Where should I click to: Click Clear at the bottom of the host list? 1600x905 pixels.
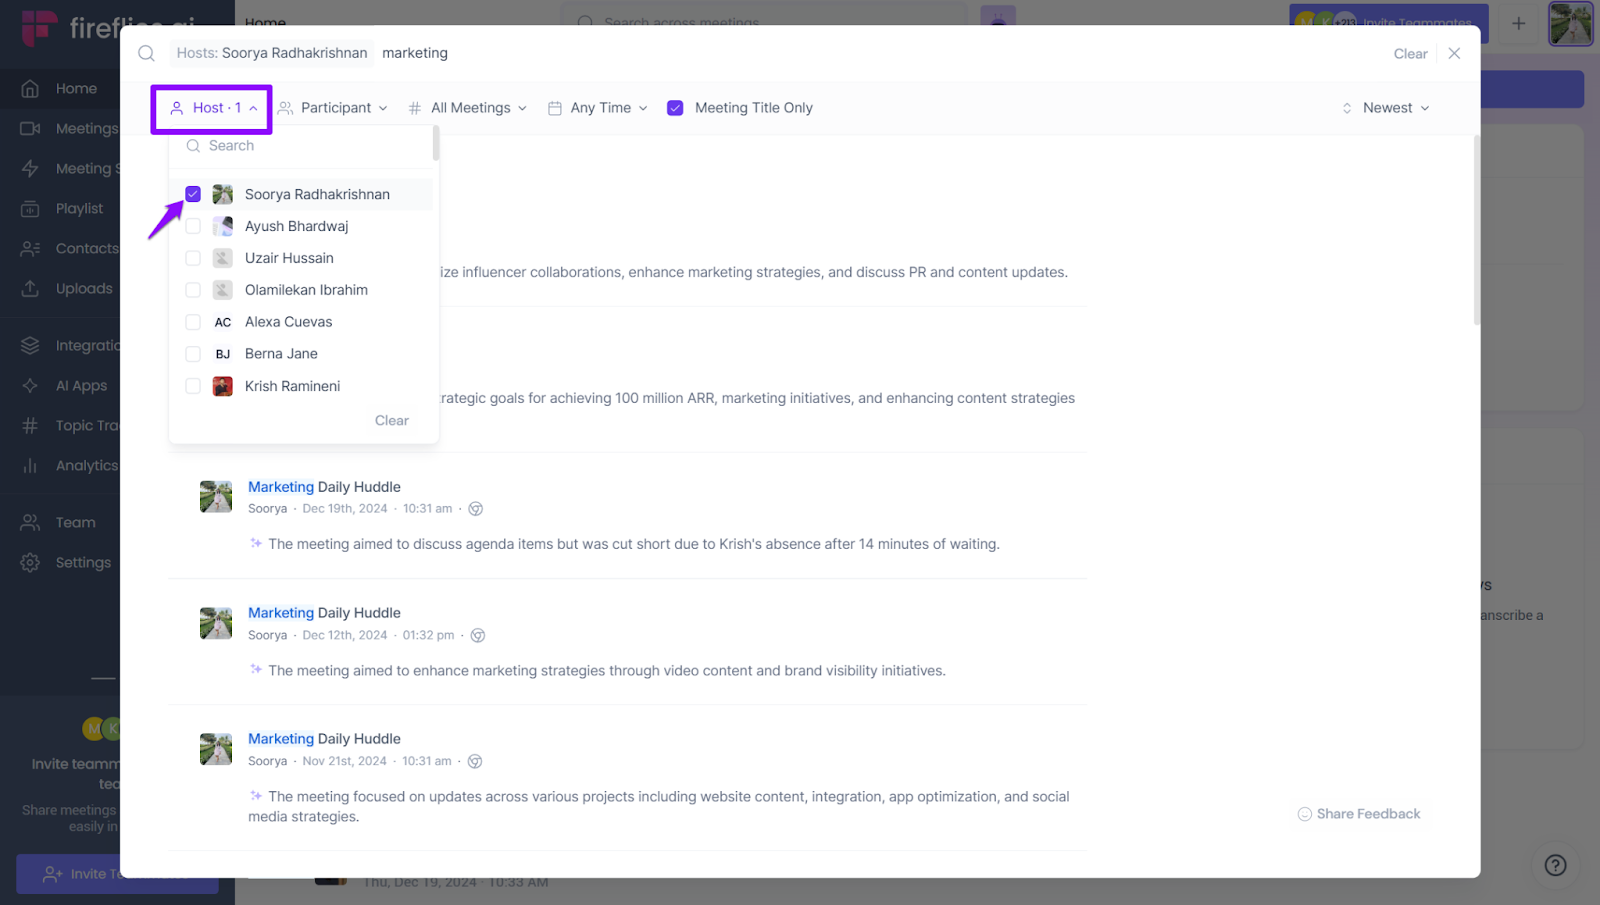point(391,421)
